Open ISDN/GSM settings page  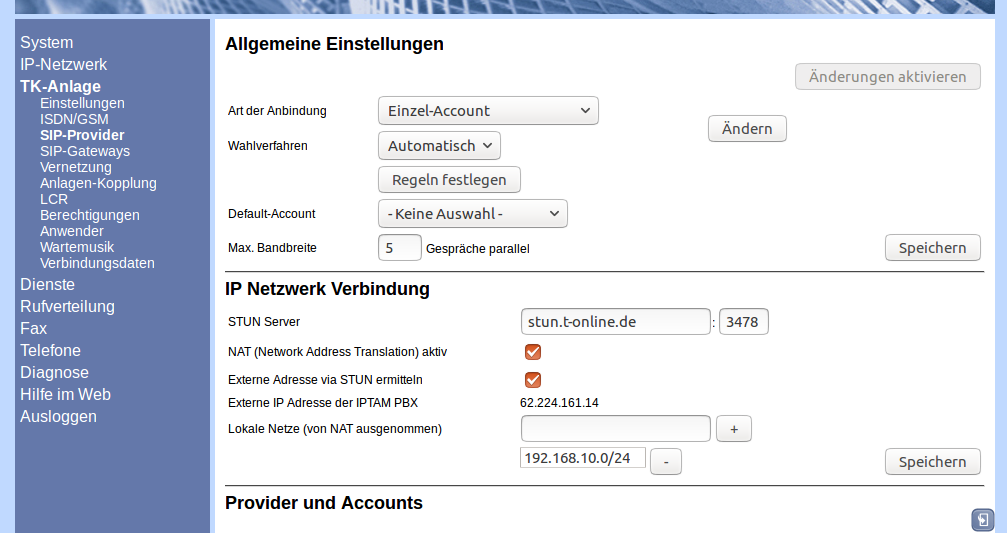pyautogui.click(x=74, y=119)
